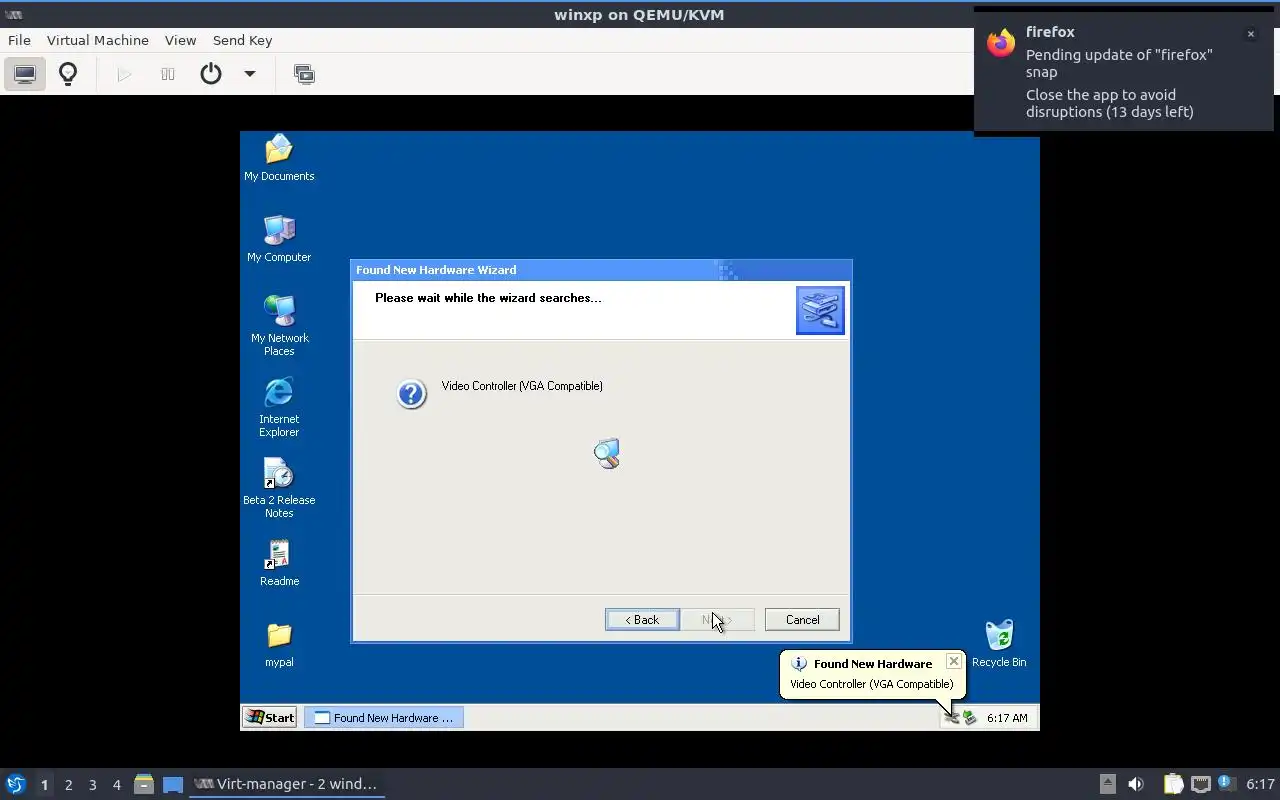Screen dimensions: 1280x800
Task: Click the manage snapshots toolbar icon
Action: 304,74
